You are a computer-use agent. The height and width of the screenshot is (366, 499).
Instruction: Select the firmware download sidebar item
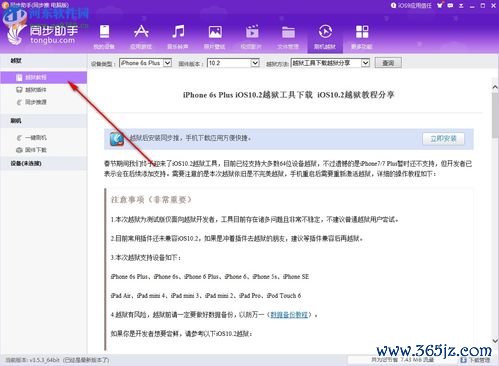click(36, 150)
